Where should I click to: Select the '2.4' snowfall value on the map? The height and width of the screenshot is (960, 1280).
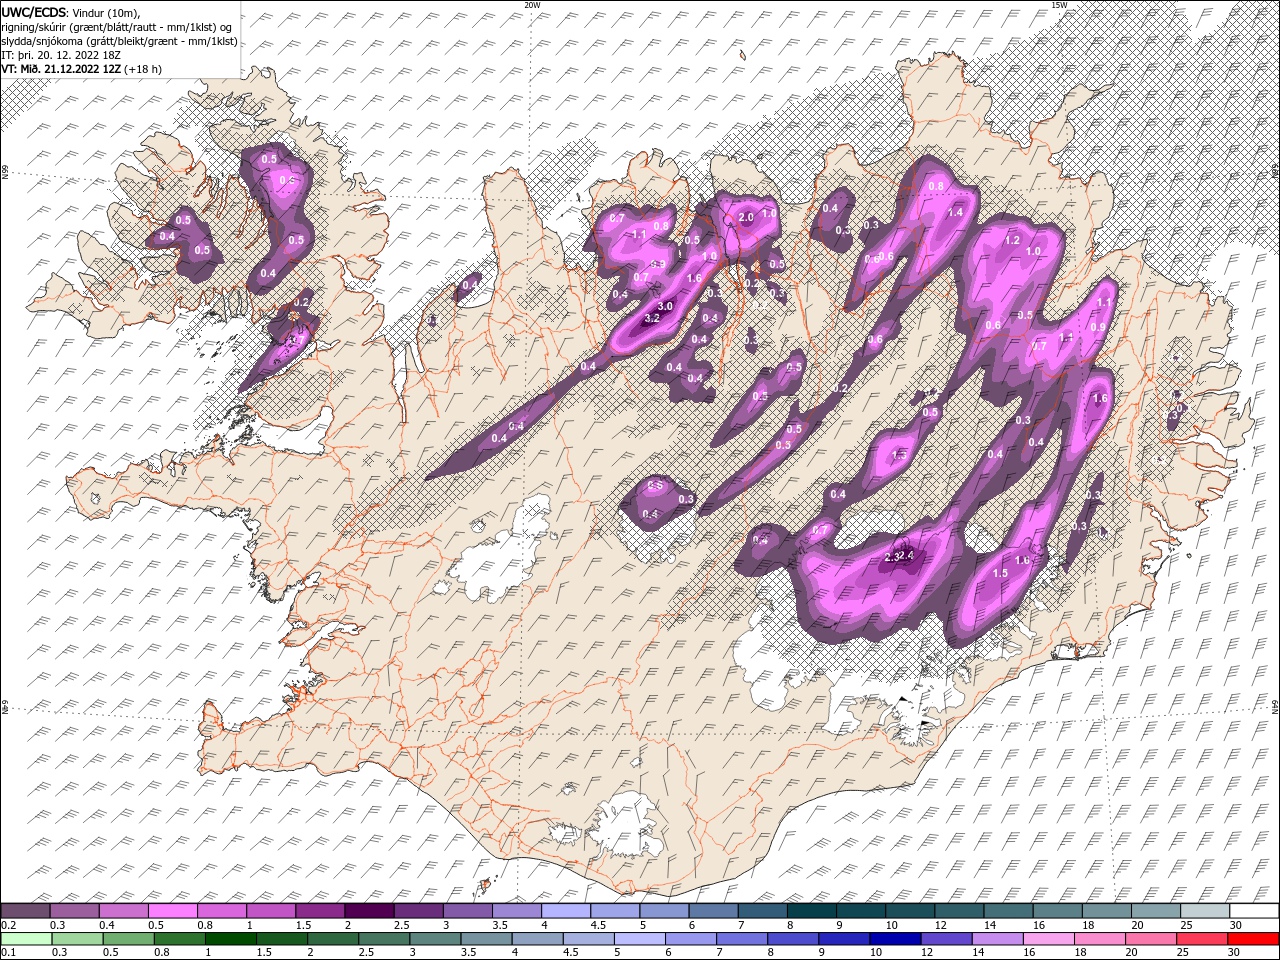point(908,555)
